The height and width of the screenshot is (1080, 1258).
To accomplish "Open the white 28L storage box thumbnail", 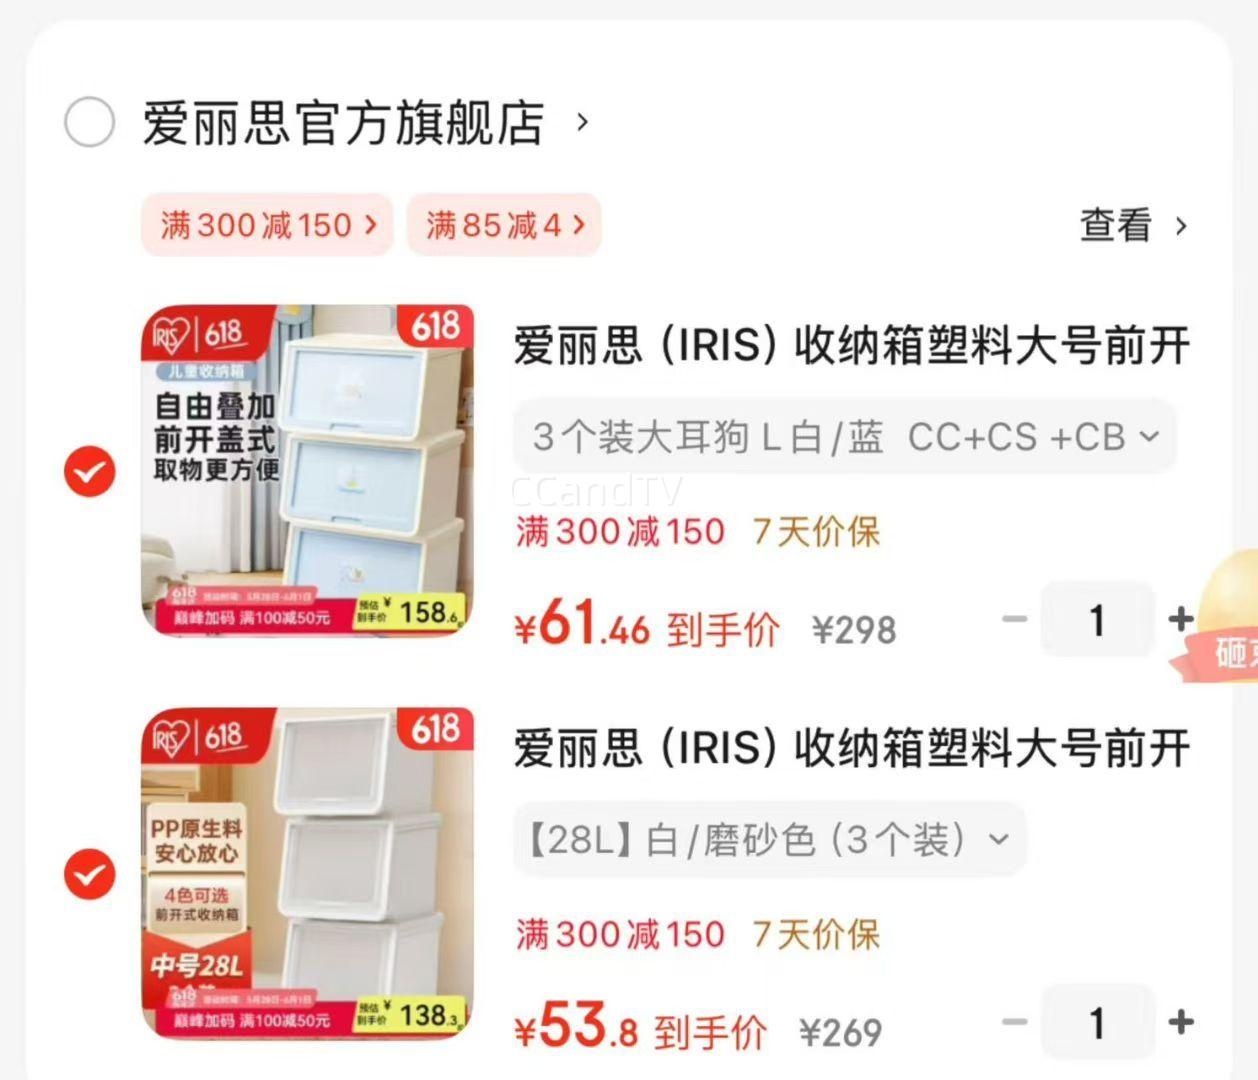I will coord(307,874).
